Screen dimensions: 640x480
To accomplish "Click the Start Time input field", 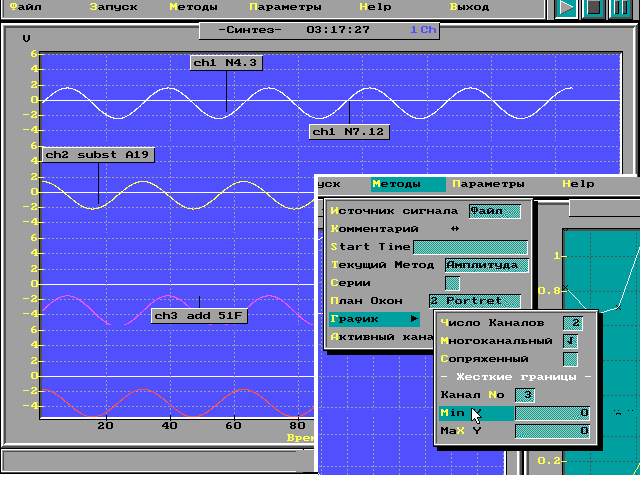I will point(470,247).
